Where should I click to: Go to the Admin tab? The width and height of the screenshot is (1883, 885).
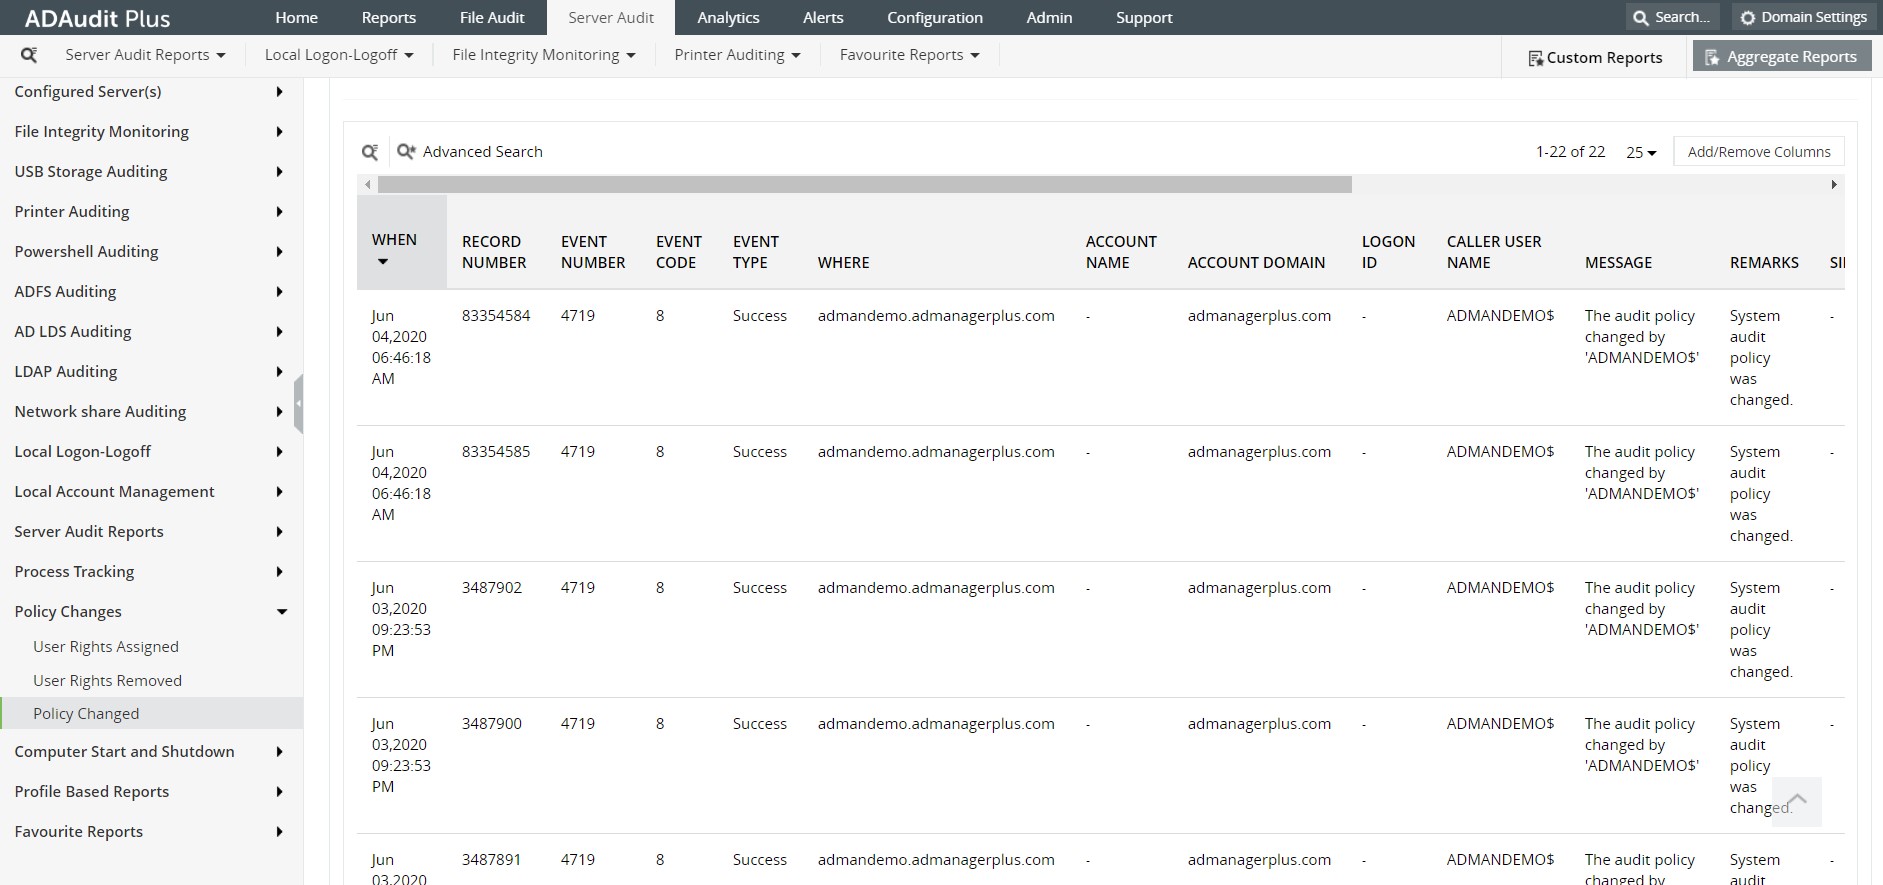[1049, 17]
